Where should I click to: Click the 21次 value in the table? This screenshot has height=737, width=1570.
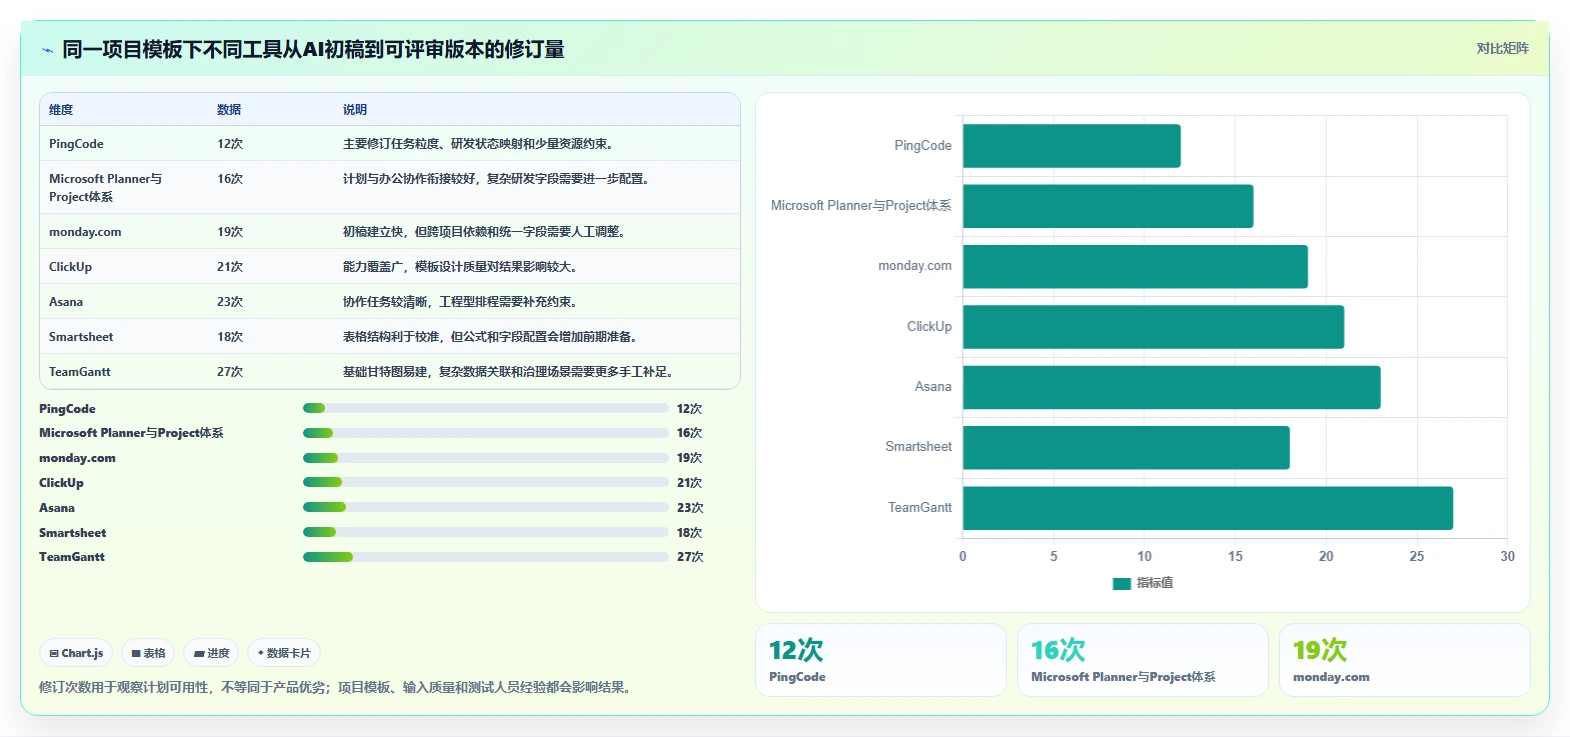(x=230, y=267)
